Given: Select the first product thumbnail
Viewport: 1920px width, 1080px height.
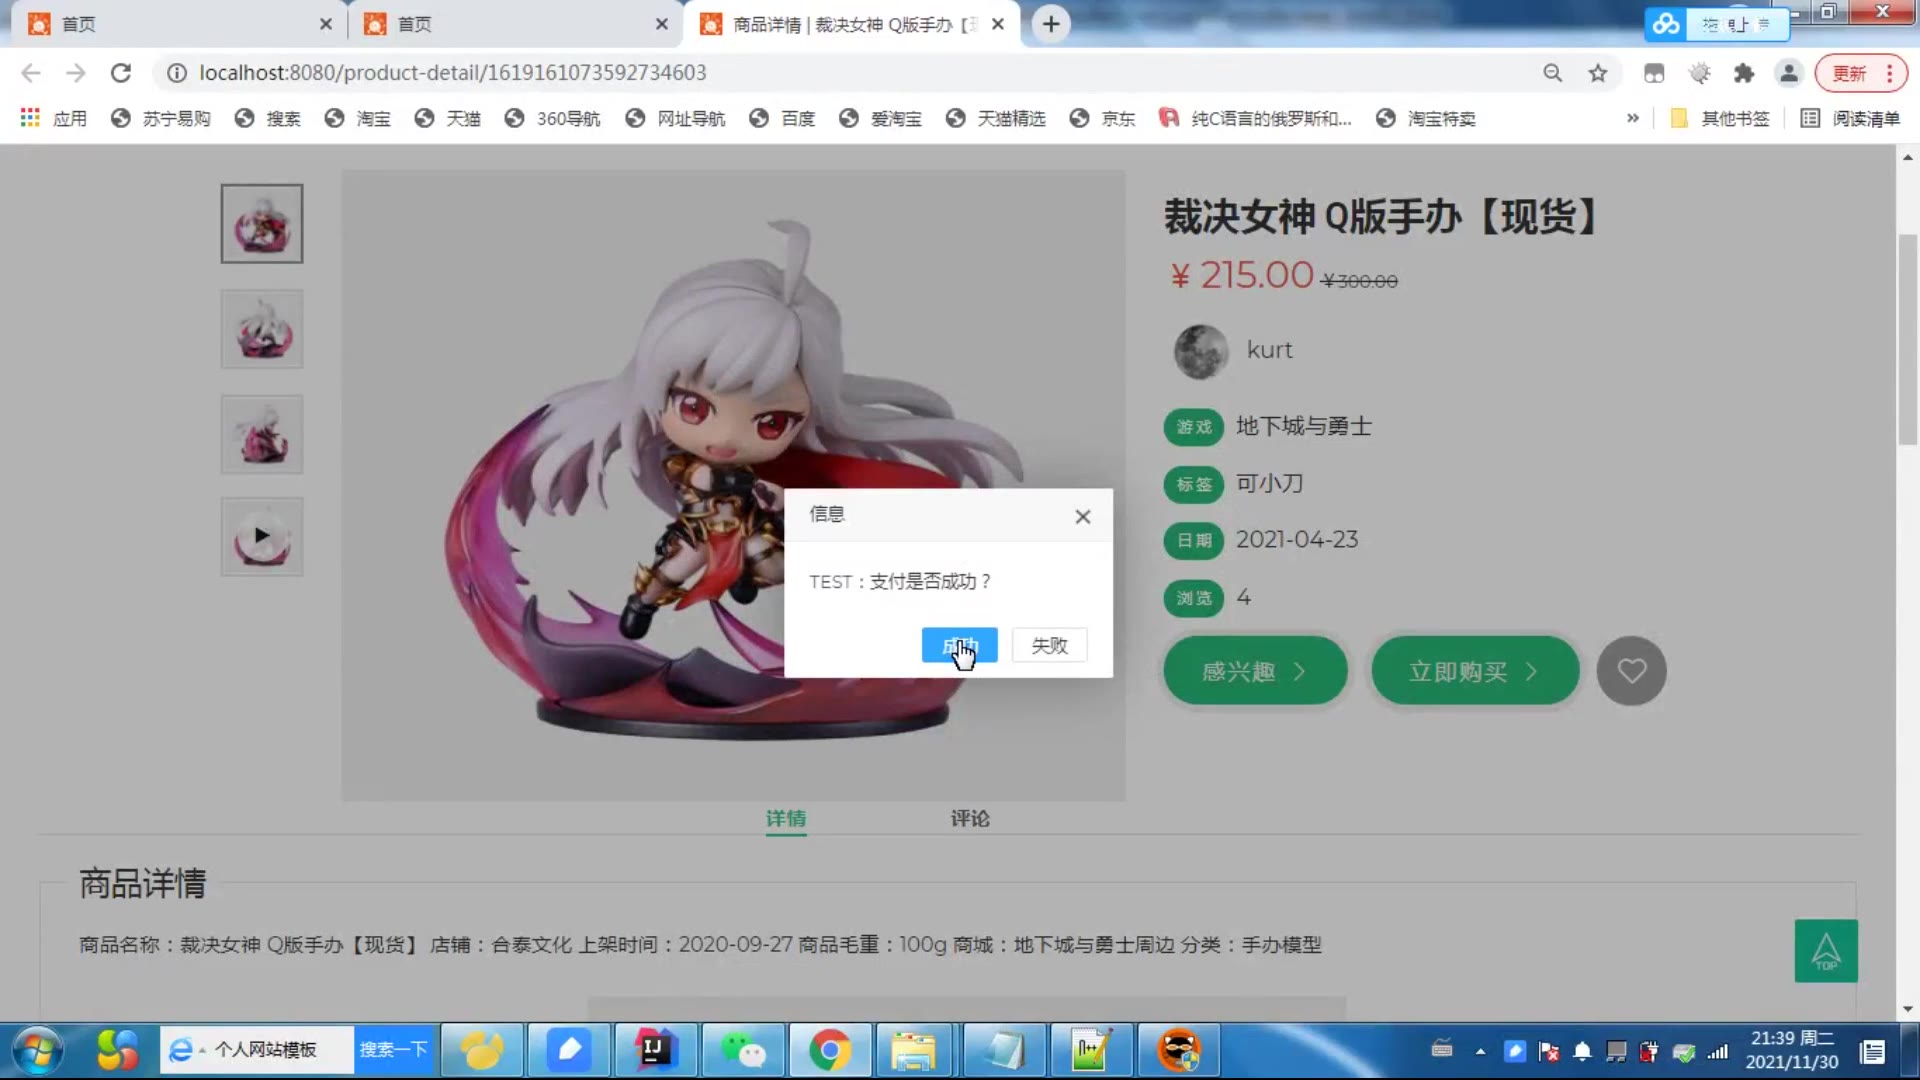Looking at the screenshot, I should 262,223.
